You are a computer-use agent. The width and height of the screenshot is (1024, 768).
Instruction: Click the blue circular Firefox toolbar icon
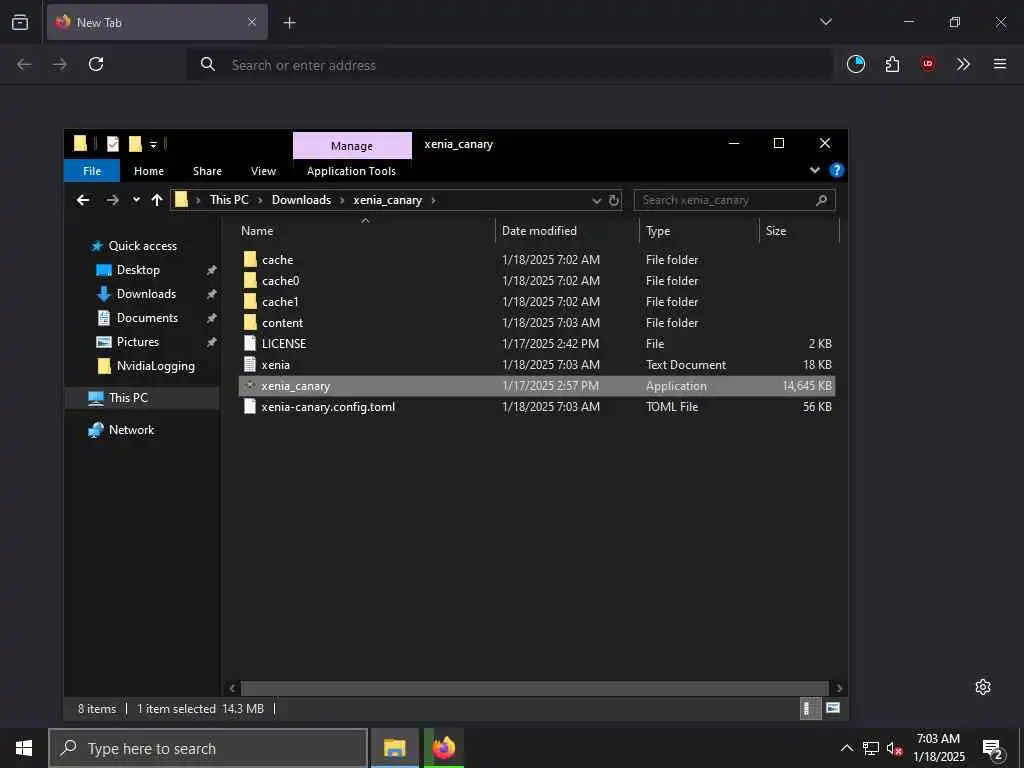(x=856, y=64)
